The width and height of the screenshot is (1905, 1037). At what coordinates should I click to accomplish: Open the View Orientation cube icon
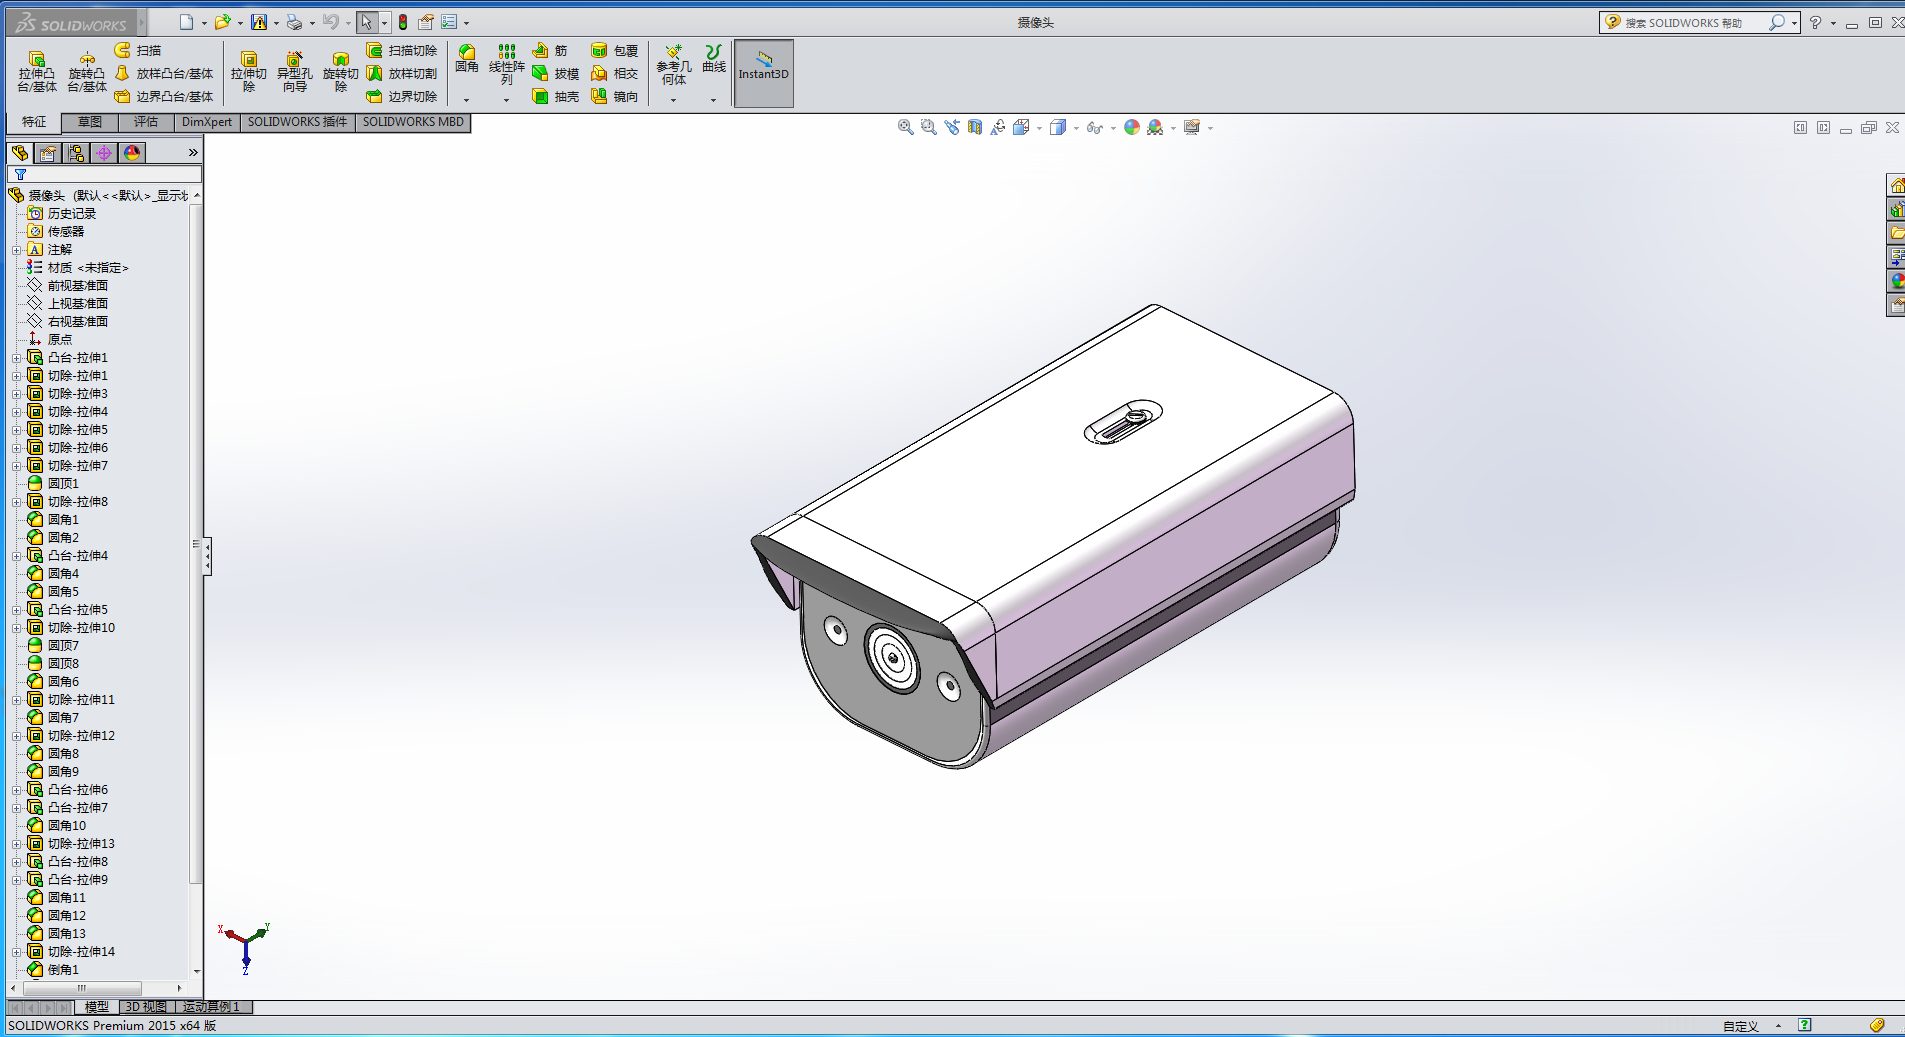1021,127
